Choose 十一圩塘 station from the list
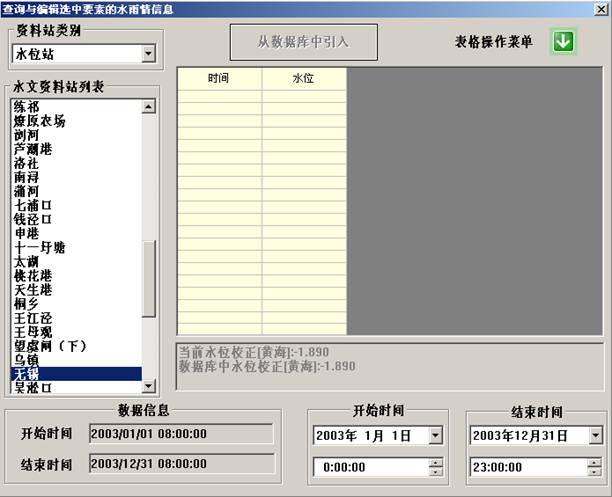 coord(40,247)
